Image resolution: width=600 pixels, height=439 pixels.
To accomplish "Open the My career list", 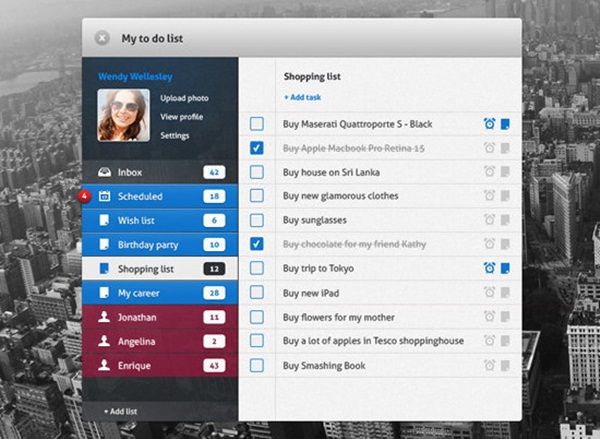I will tap(160, 293).
